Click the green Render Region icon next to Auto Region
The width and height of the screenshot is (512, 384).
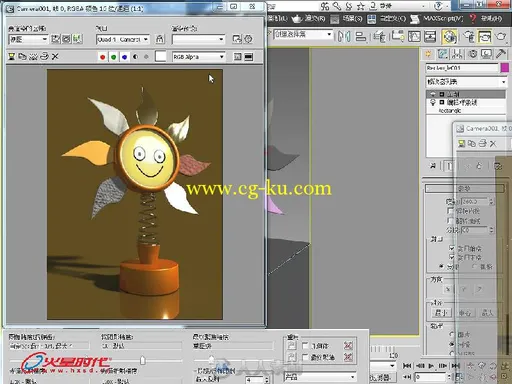77,39
